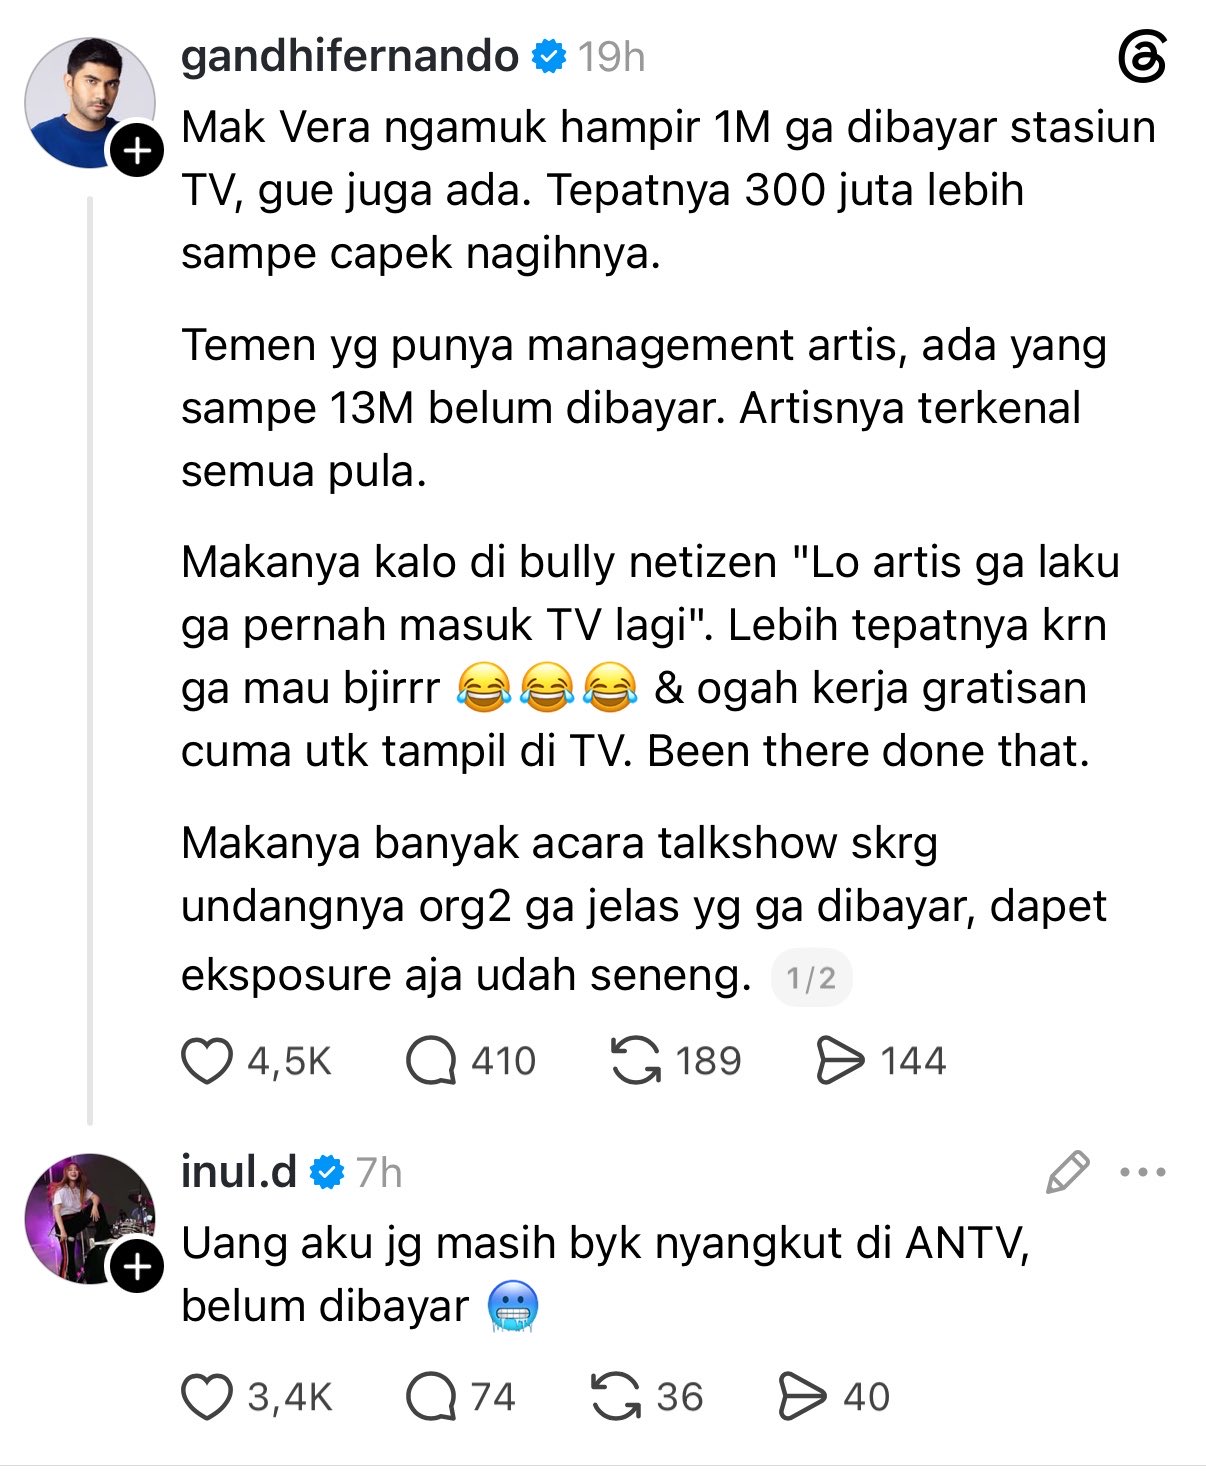The height and width of the screenshot is (1474, 1206).
Task: Open comments on gandhifernando's post
Action: (x=431, y=1061)
